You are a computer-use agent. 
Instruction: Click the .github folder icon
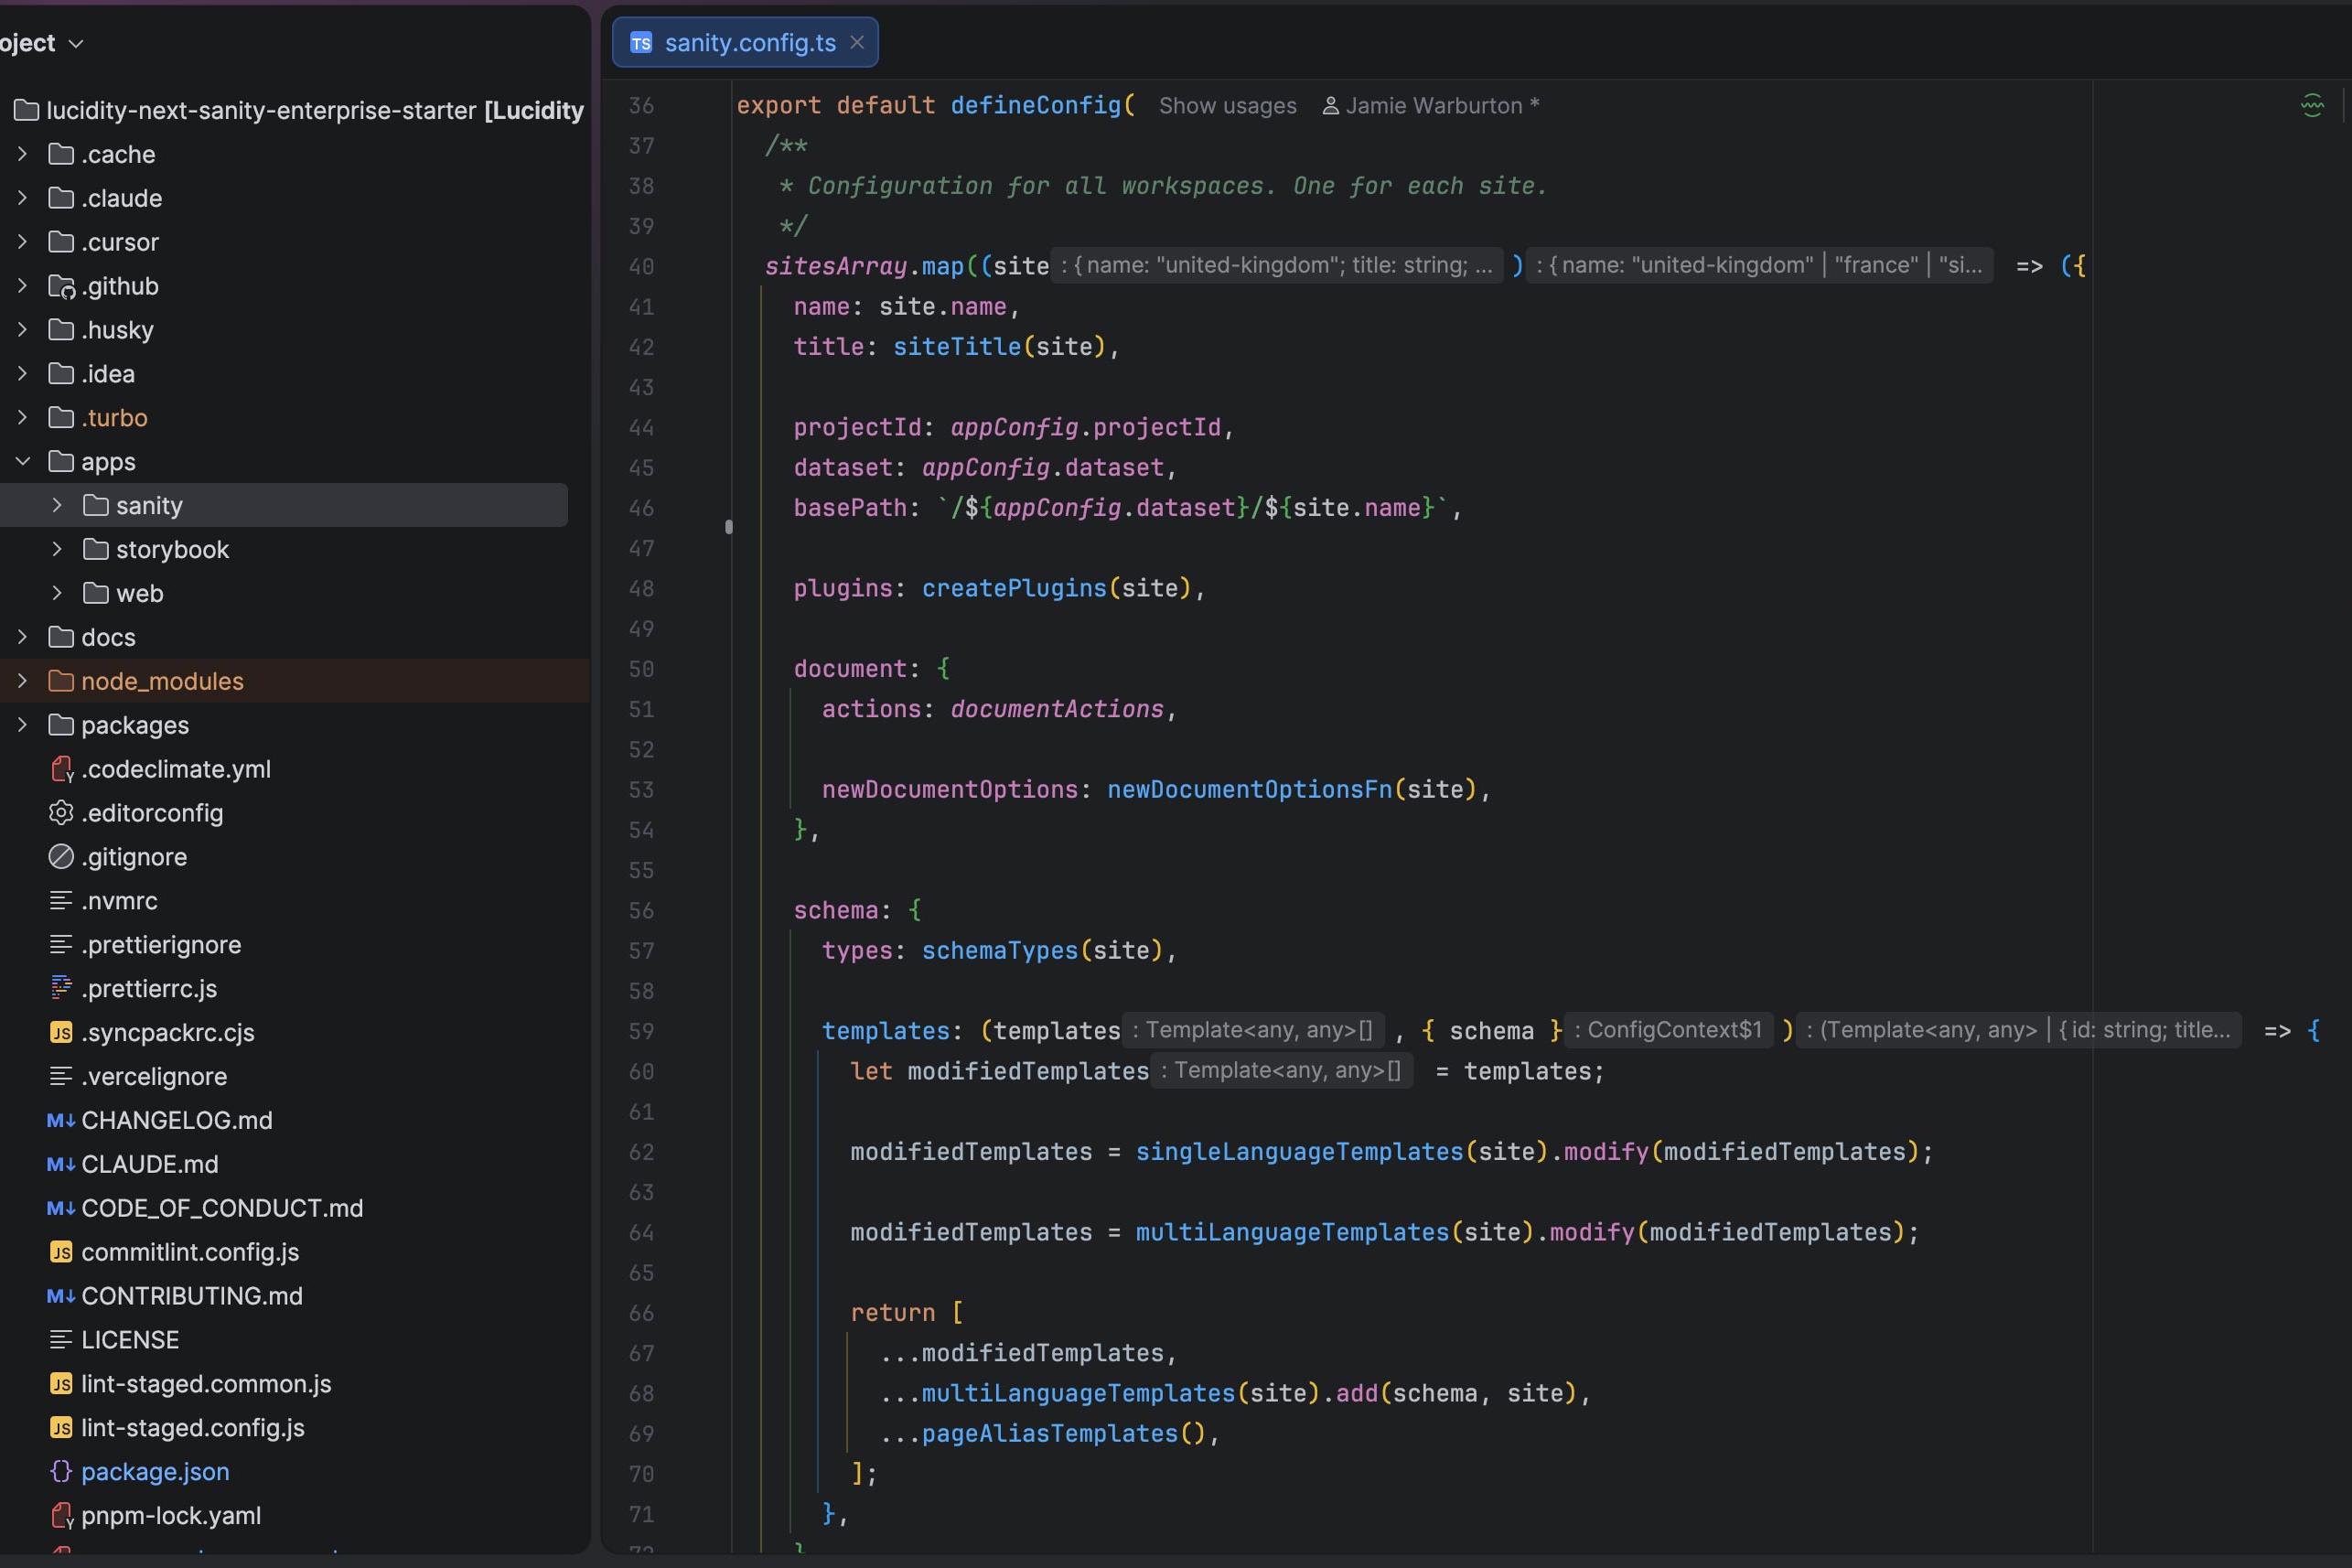[x=61, y=286]
